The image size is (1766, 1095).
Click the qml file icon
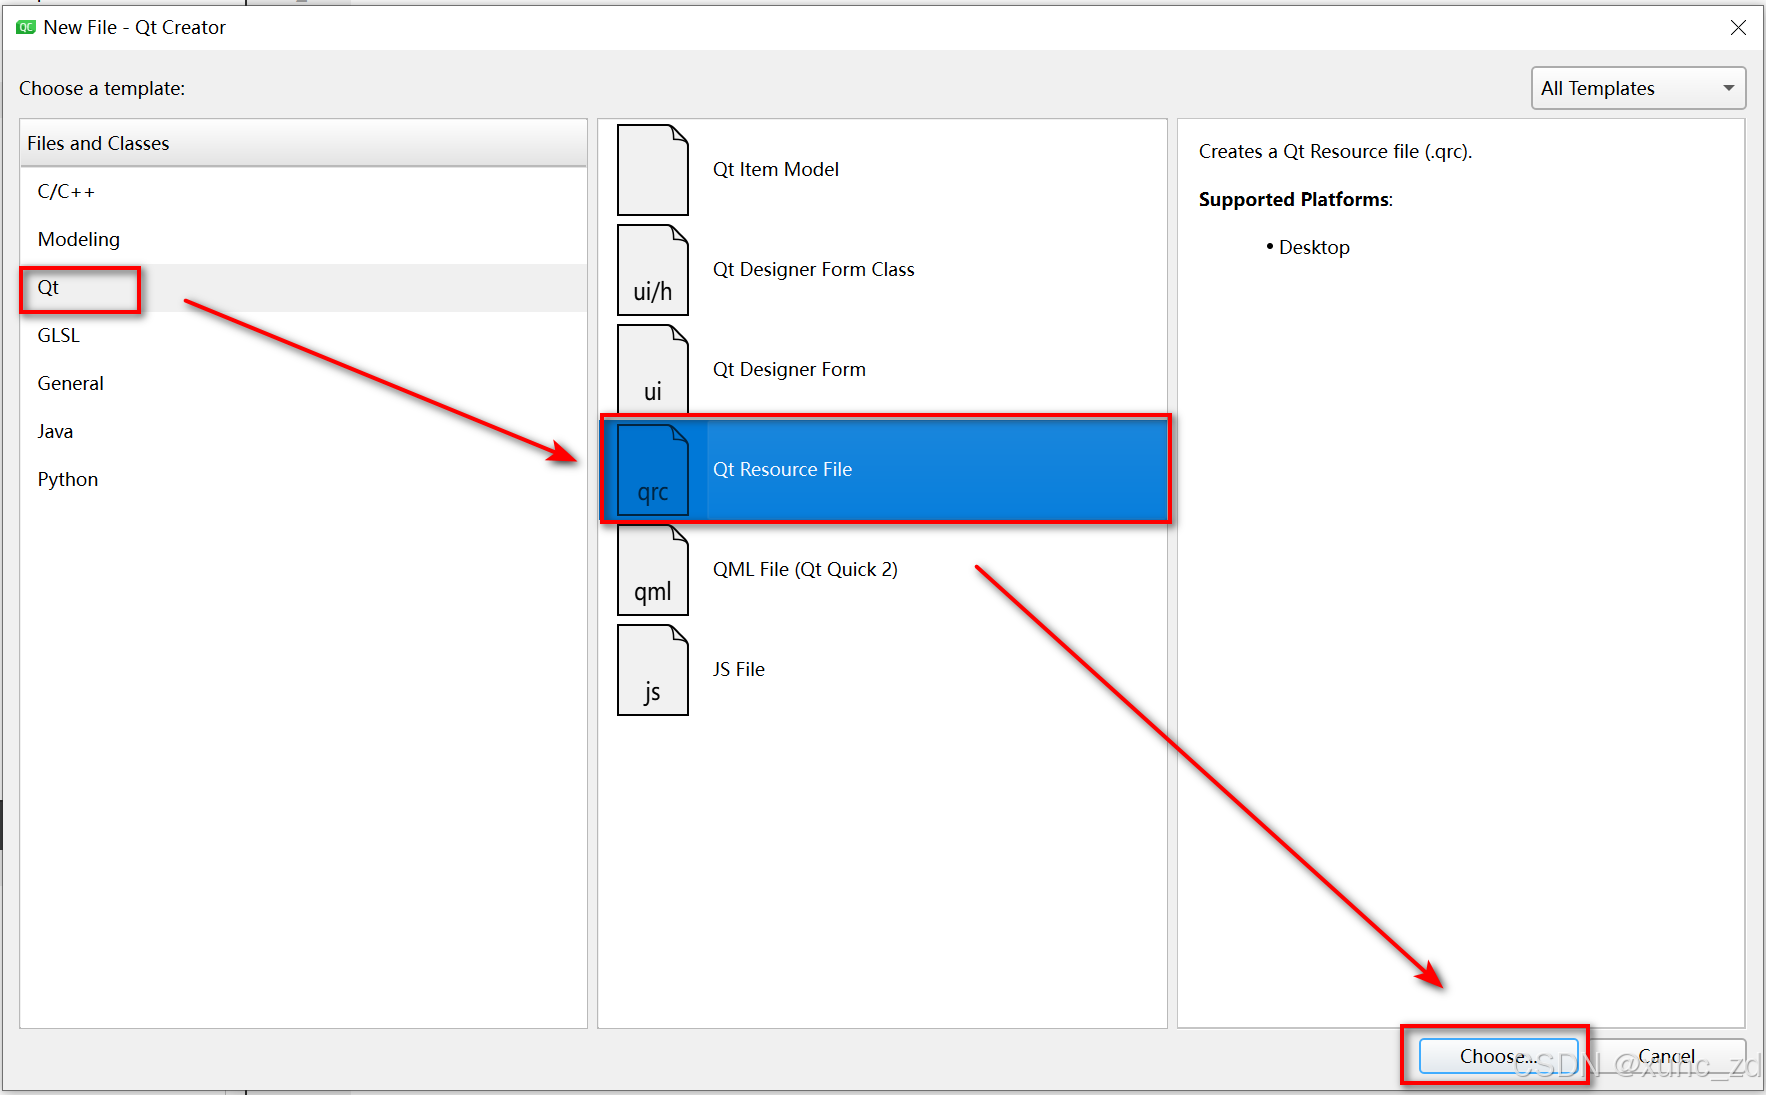[652, 569]
